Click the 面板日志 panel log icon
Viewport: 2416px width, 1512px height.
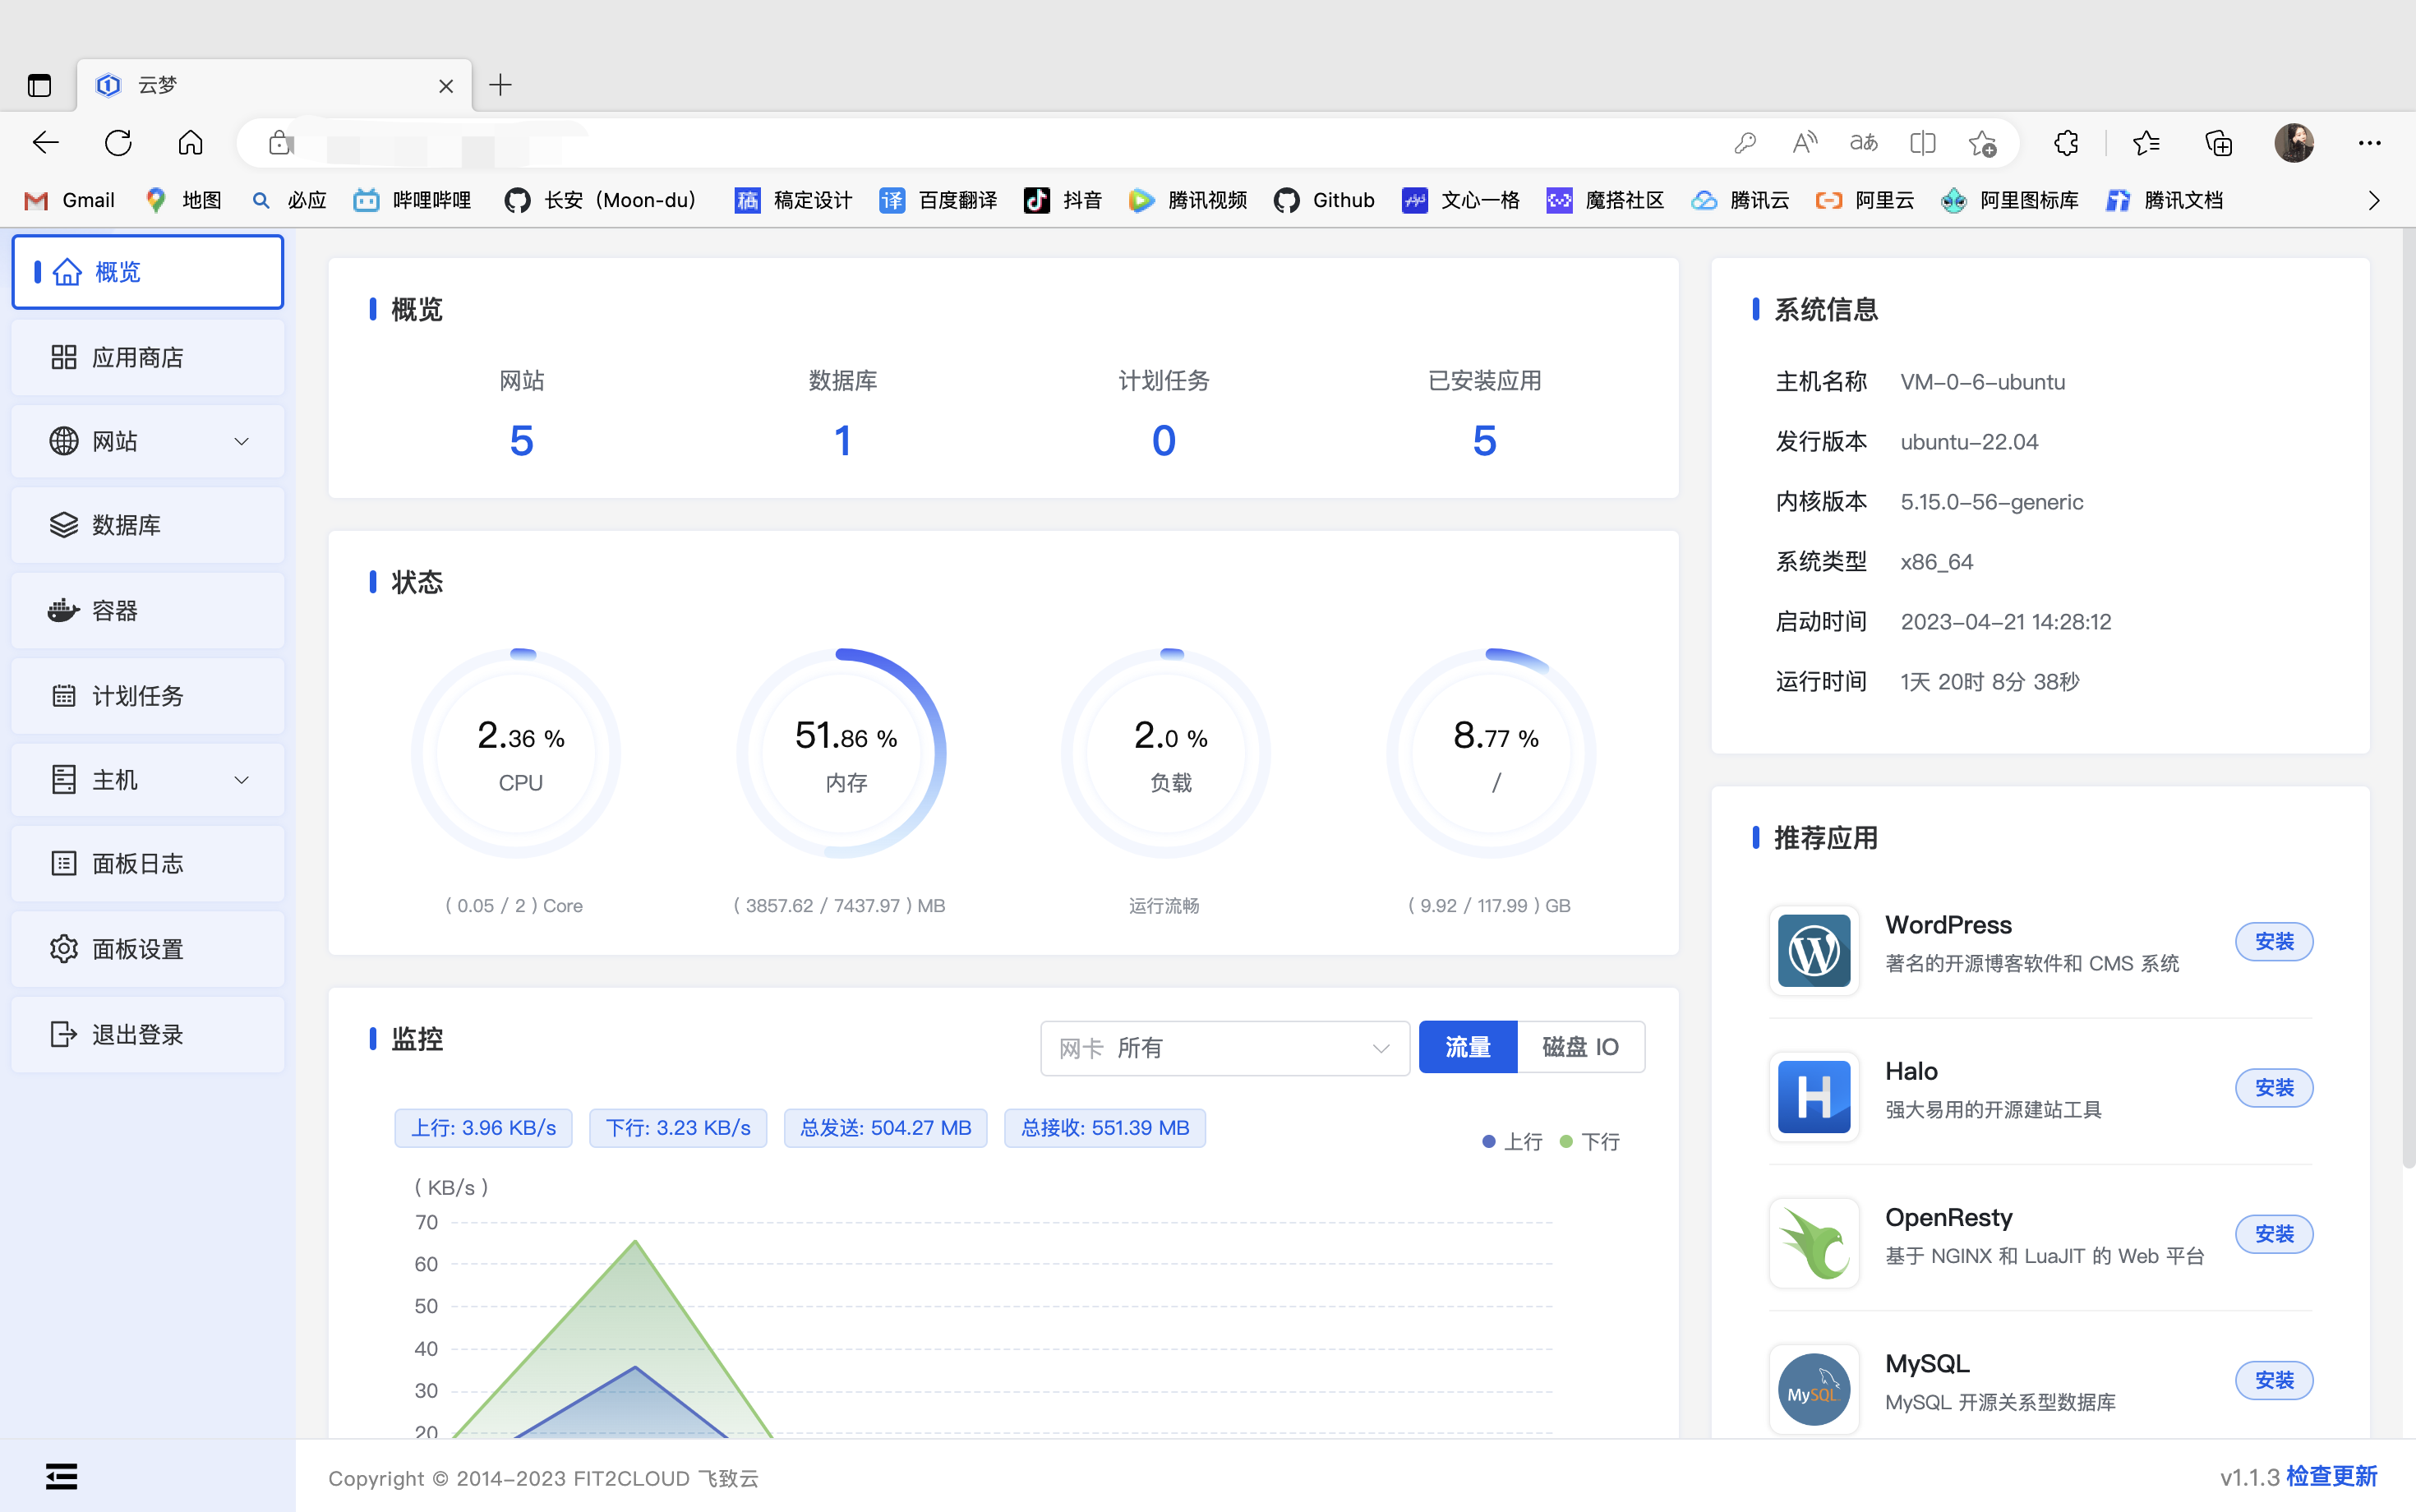(x=64, y=863)
